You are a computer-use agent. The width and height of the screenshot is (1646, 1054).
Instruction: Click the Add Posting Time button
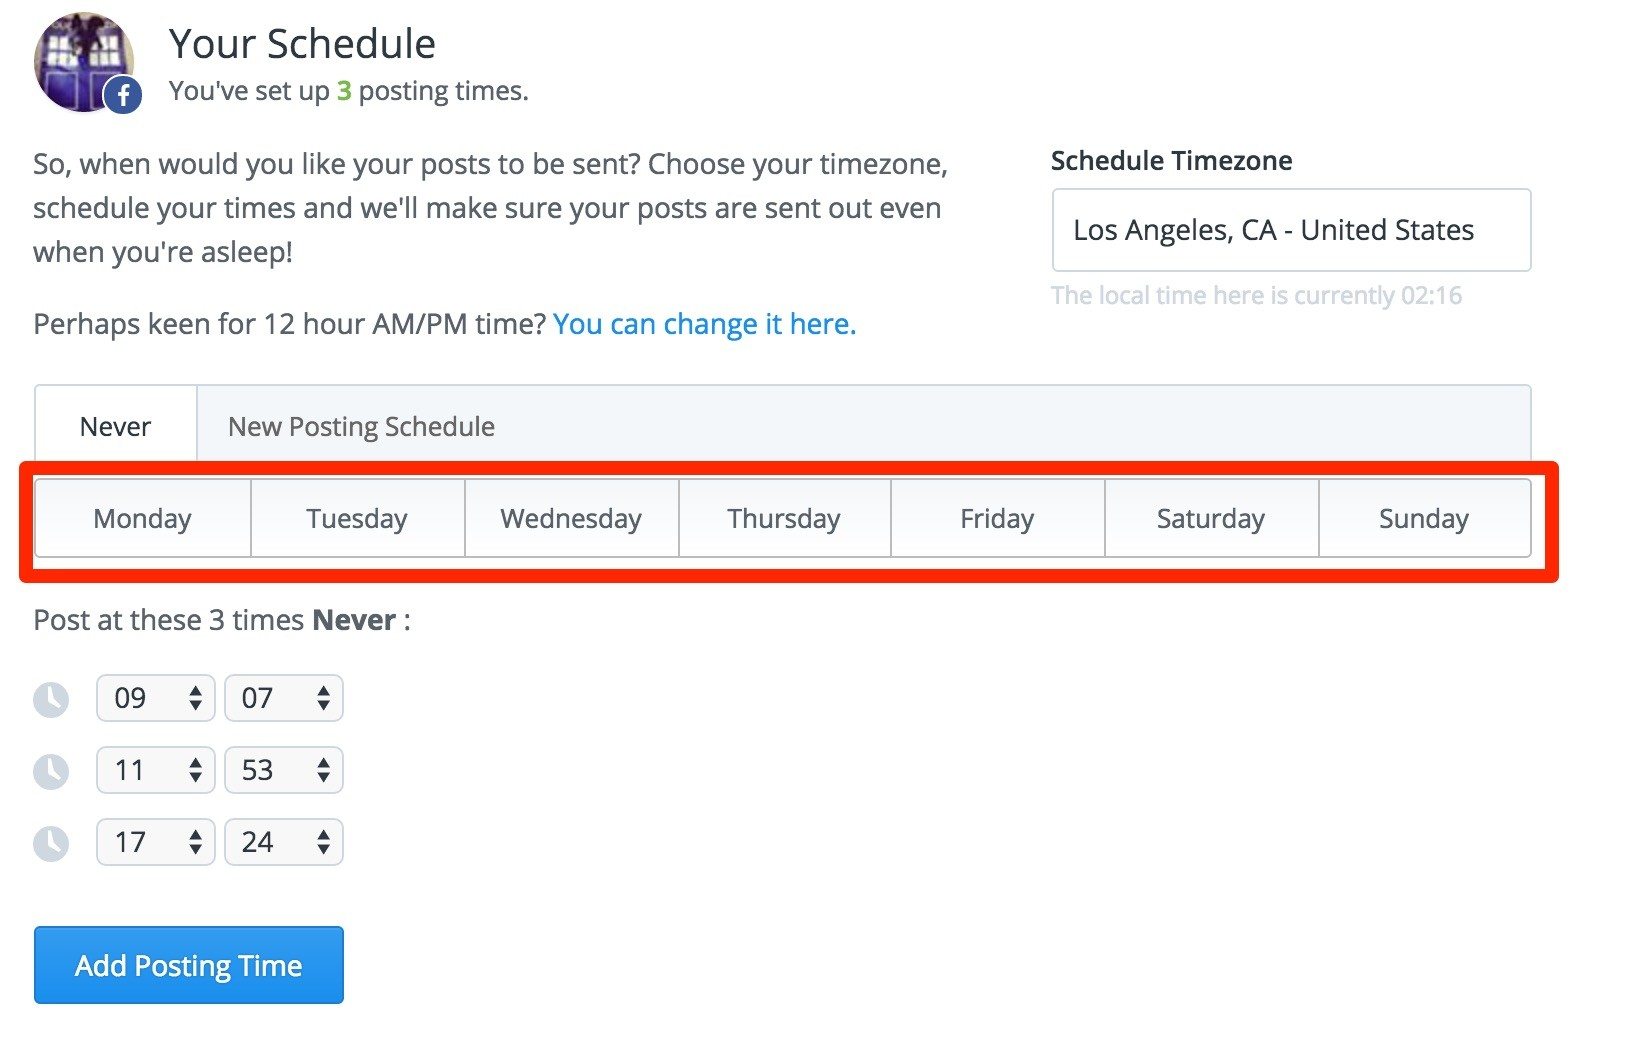coord(188,965)
